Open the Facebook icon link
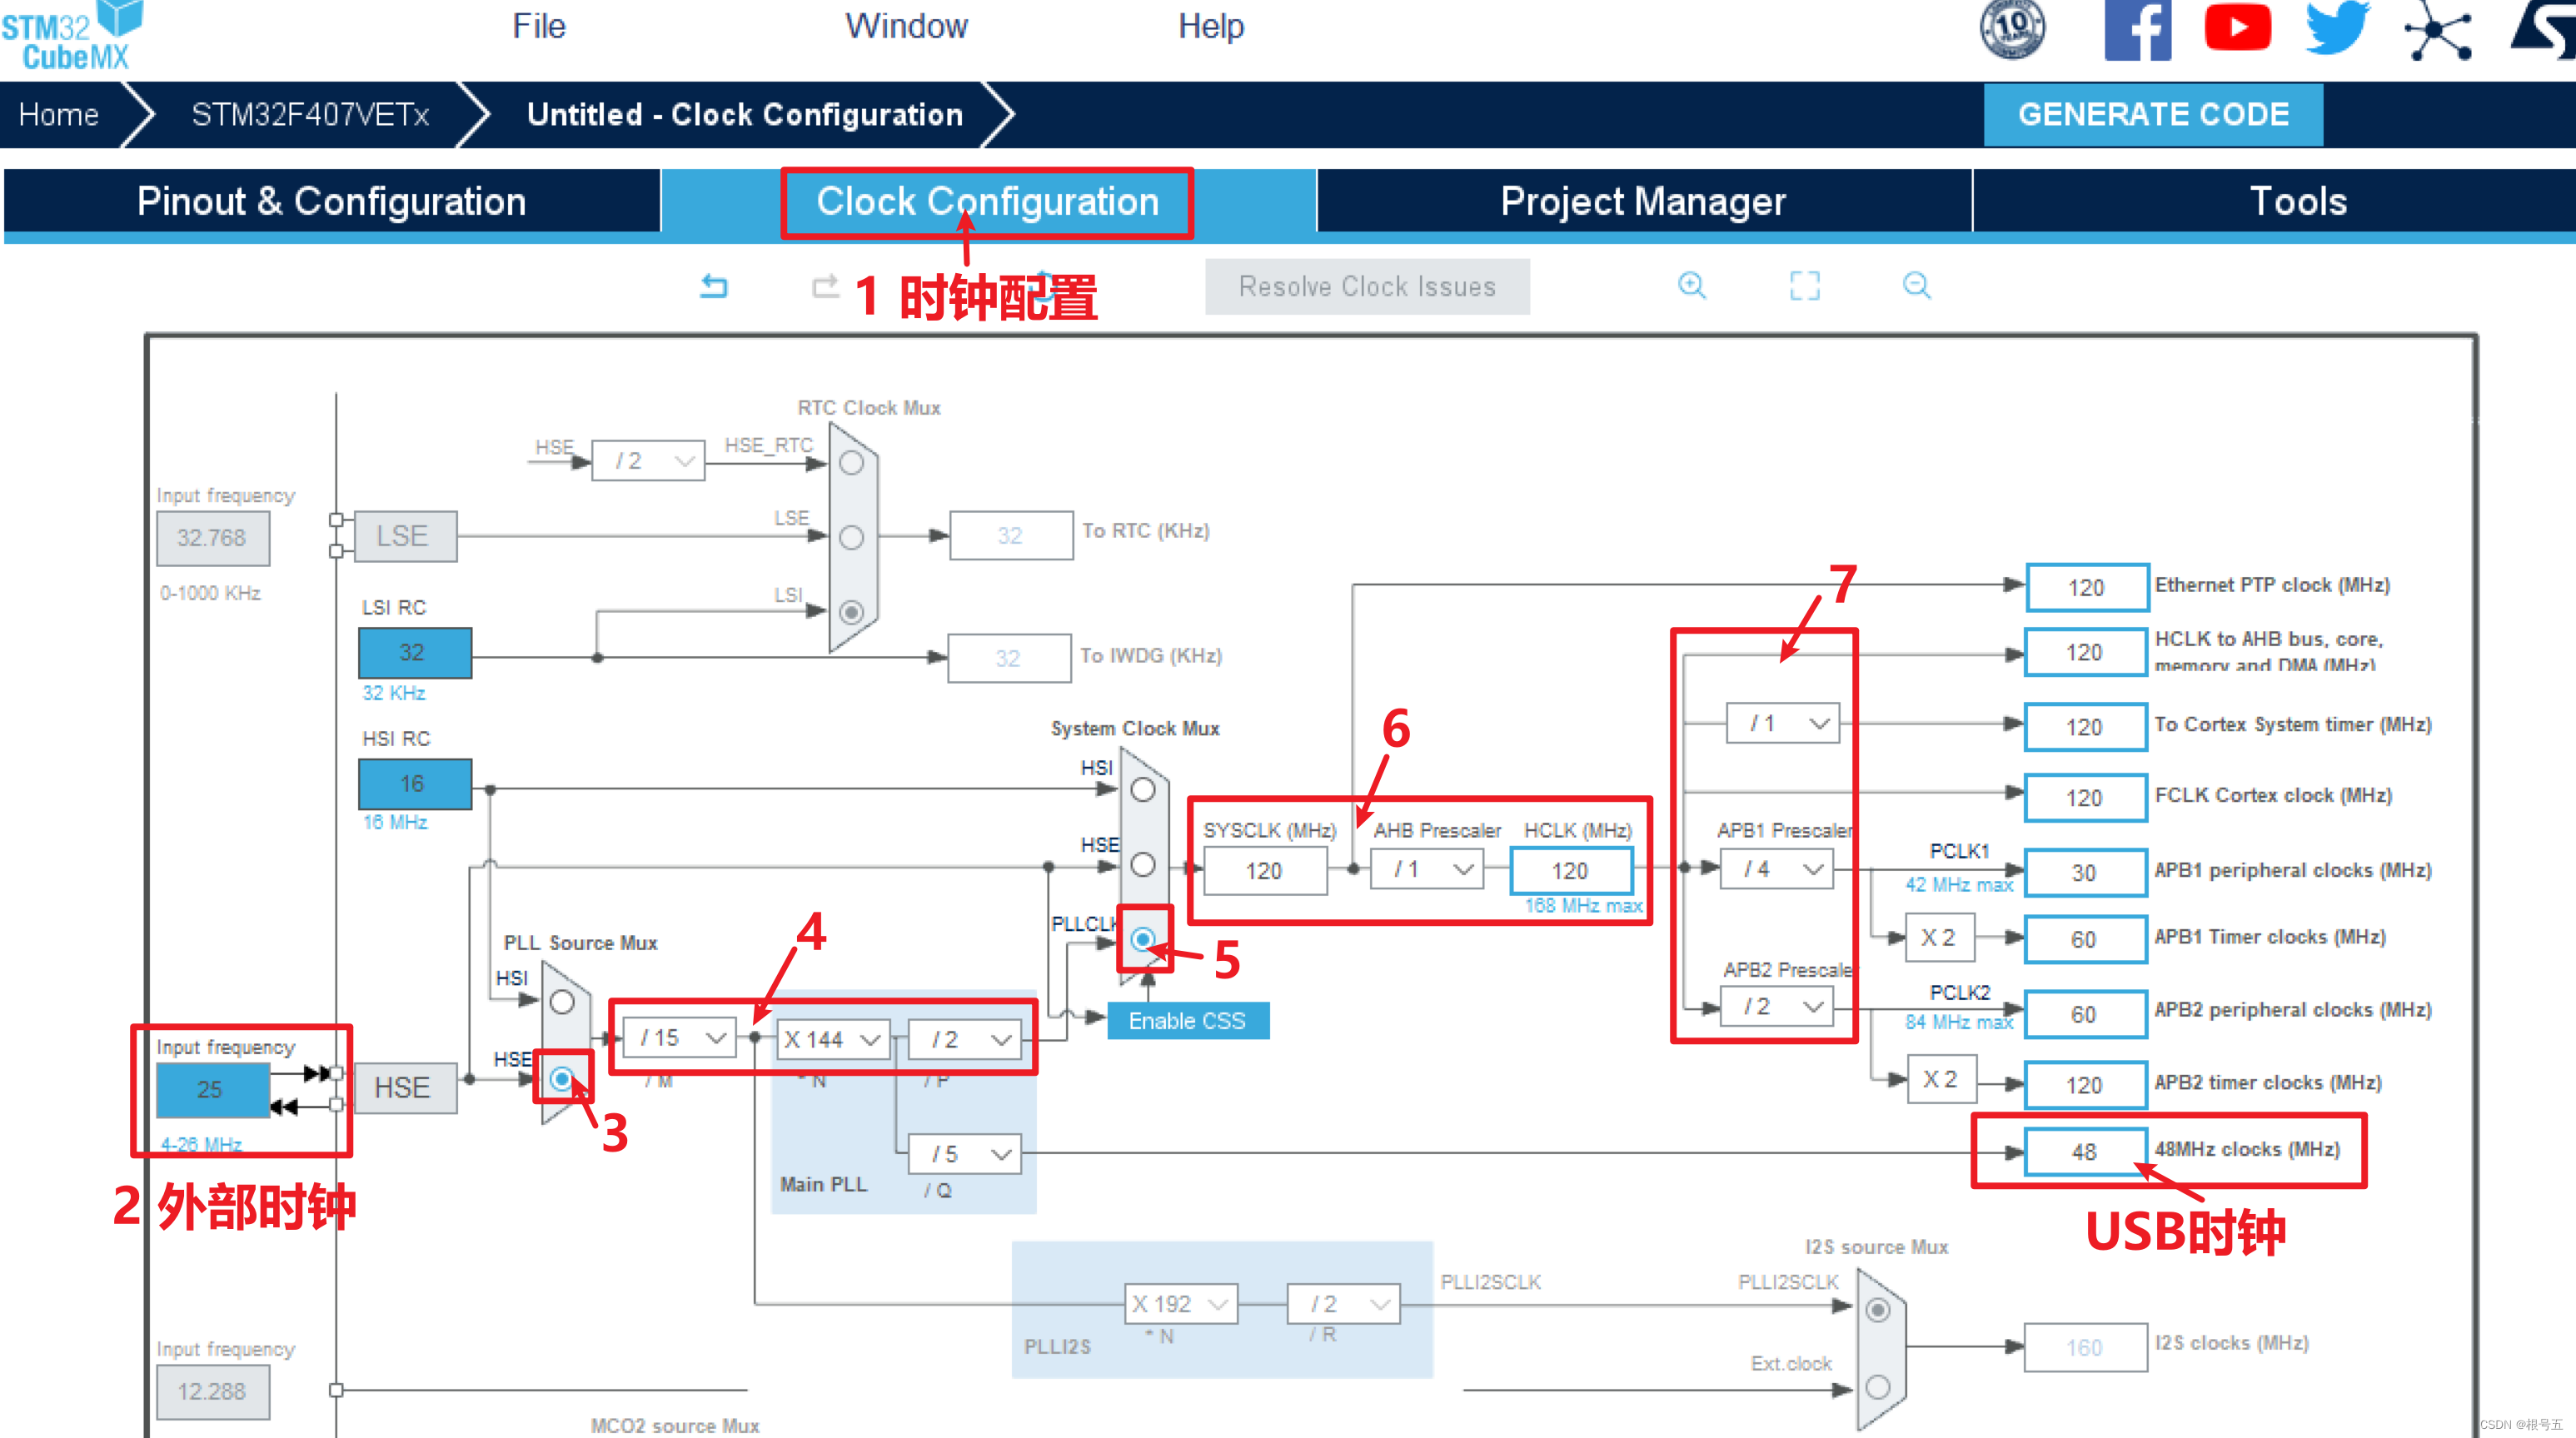Image resolution: width=2576 pixels, height=1438 pixels. point(2137,30)
